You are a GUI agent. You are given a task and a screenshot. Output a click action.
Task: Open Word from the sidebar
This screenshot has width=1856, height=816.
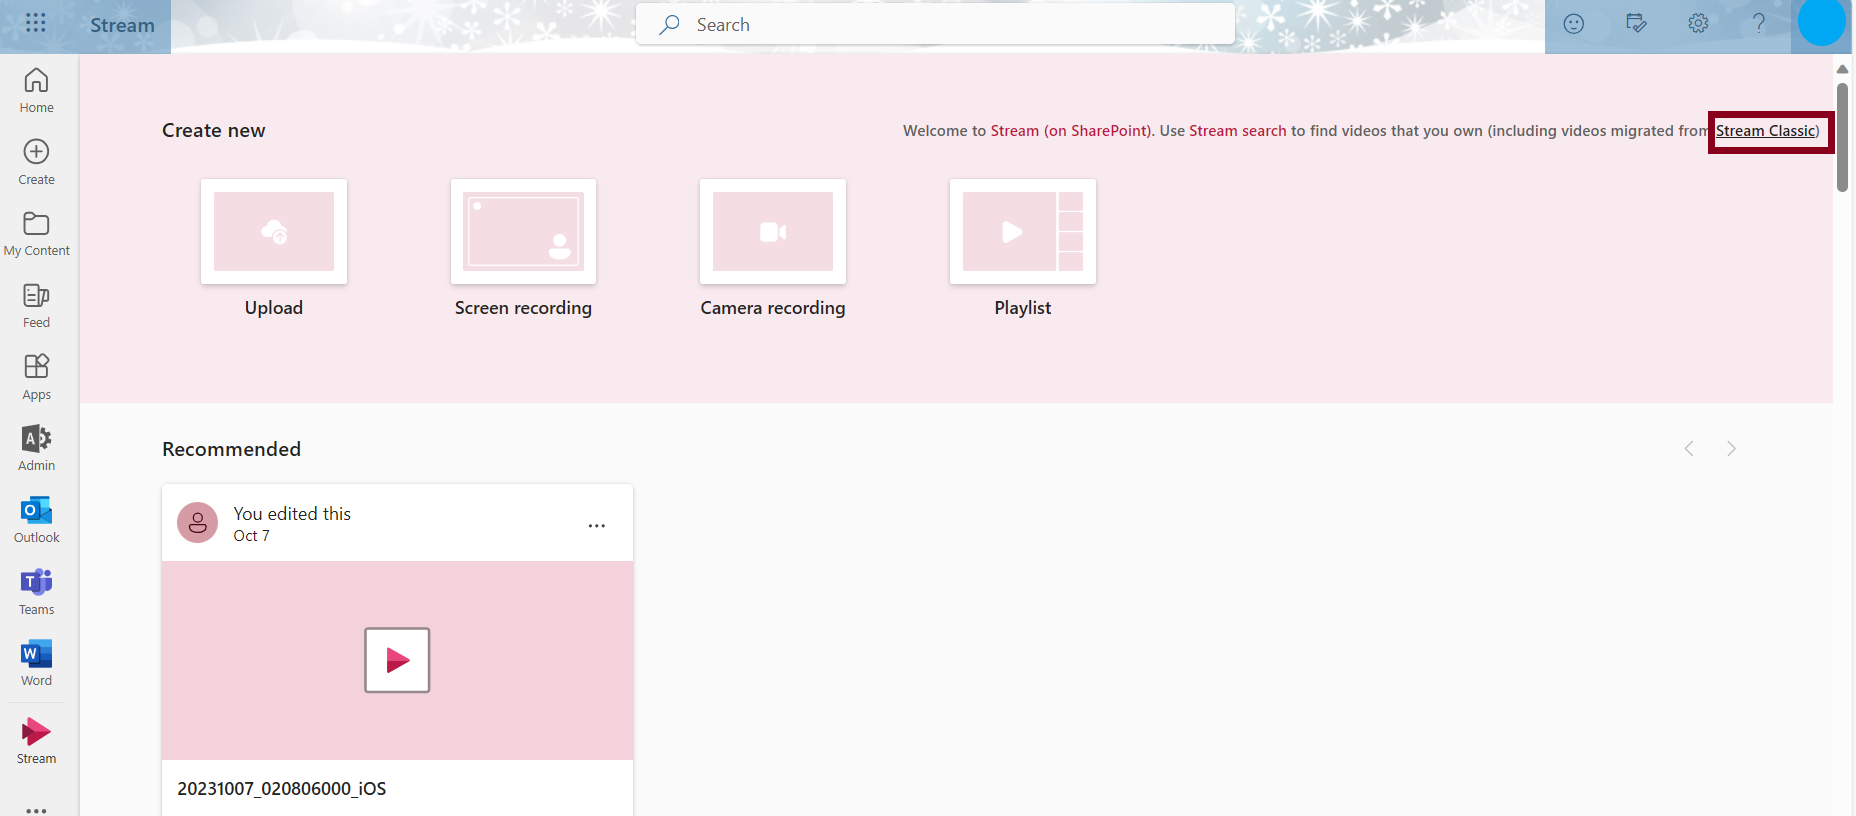tap(37, 663)
